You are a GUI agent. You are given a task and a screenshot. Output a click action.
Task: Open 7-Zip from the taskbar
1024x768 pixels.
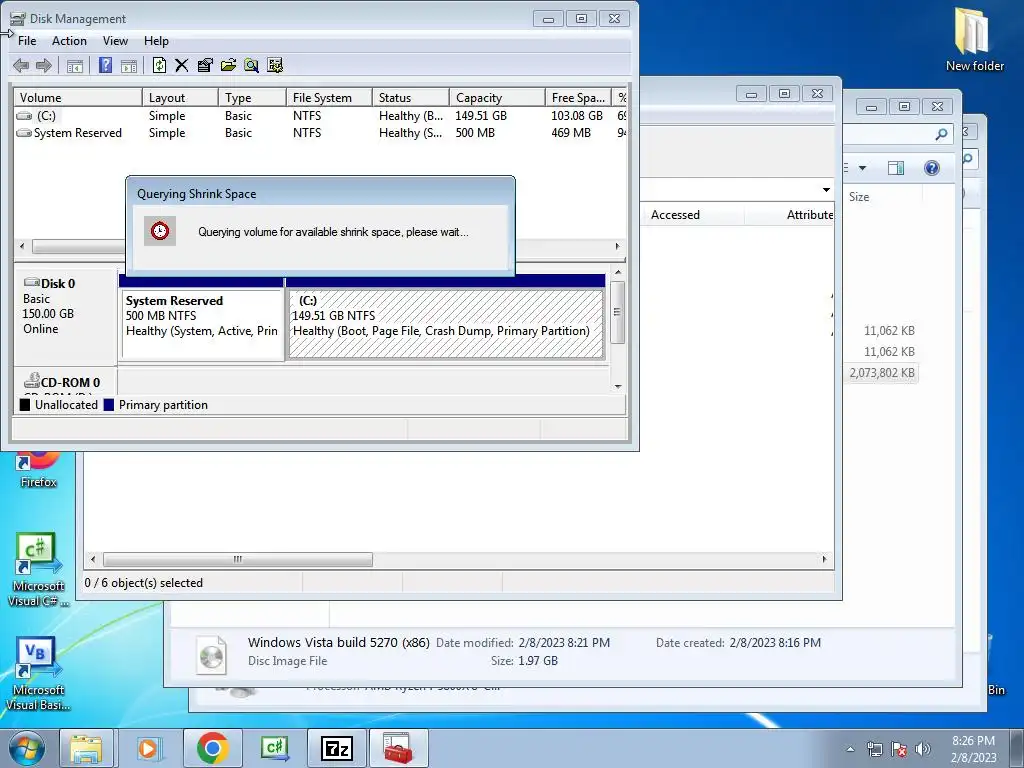336,748
